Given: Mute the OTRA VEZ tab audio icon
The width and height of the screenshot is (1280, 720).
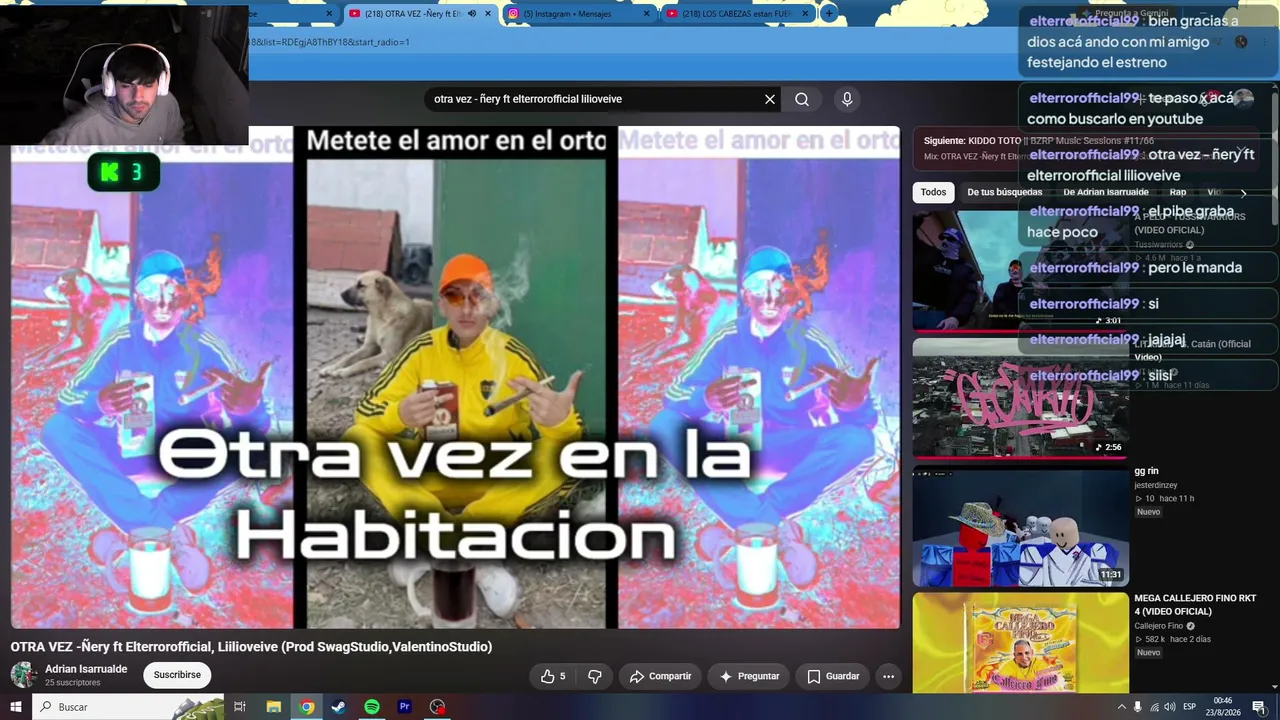Looking at the screenshot, I should pyautogui.click(x=471, y=14).
